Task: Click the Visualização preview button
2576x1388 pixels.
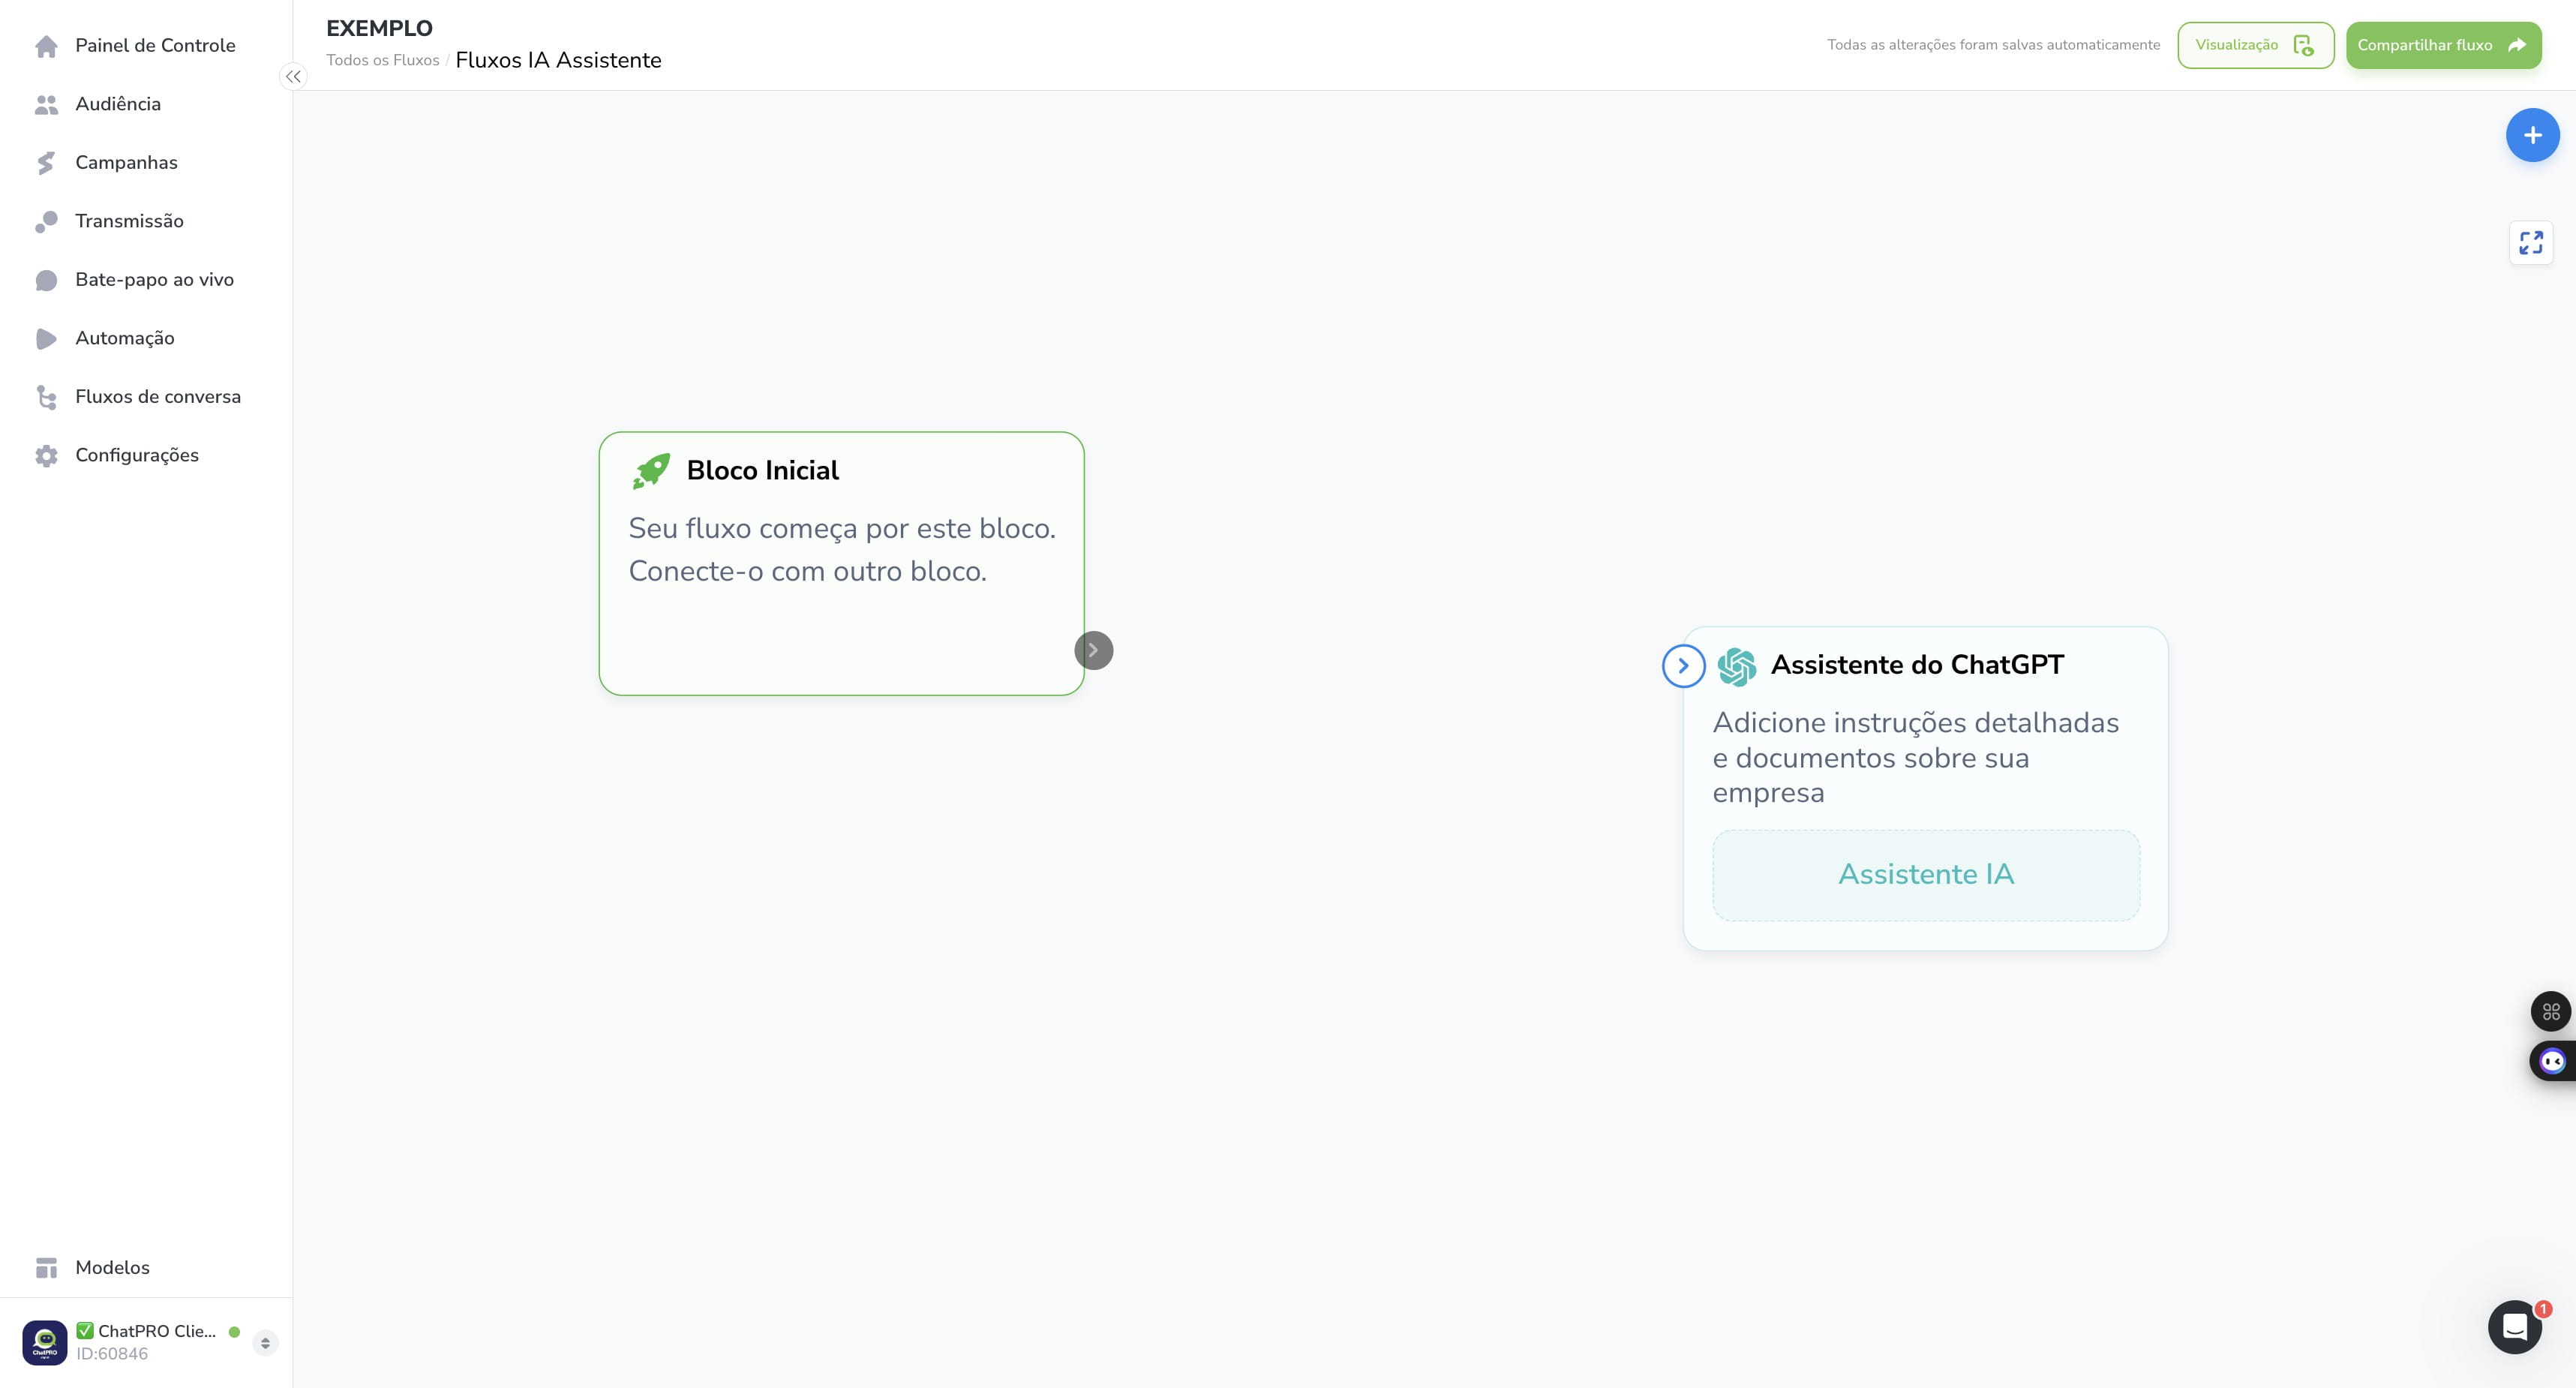Action: click(x=2255, y=45)
